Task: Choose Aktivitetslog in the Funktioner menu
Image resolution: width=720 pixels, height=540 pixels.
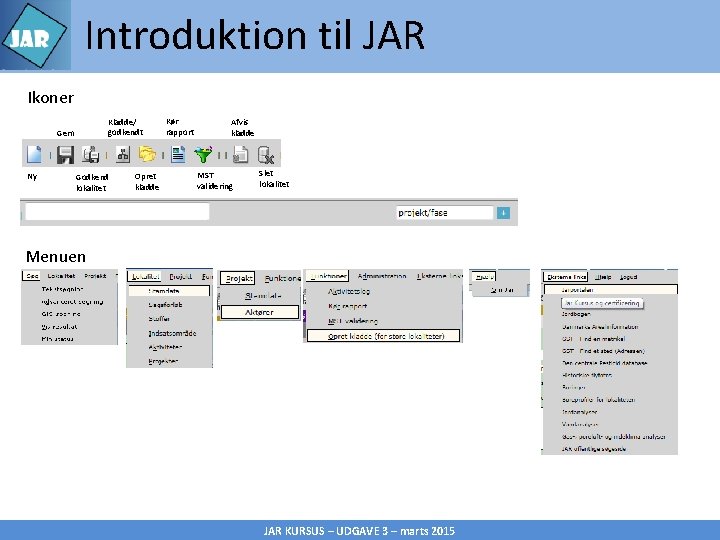Action: pyautogui.click(x=349, y=291)
